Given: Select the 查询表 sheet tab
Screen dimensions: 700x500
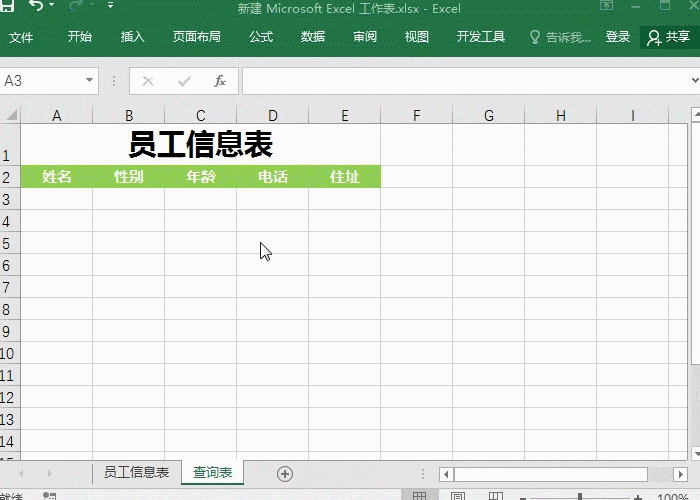Looking at the screenshot, I should coord(212,472).
